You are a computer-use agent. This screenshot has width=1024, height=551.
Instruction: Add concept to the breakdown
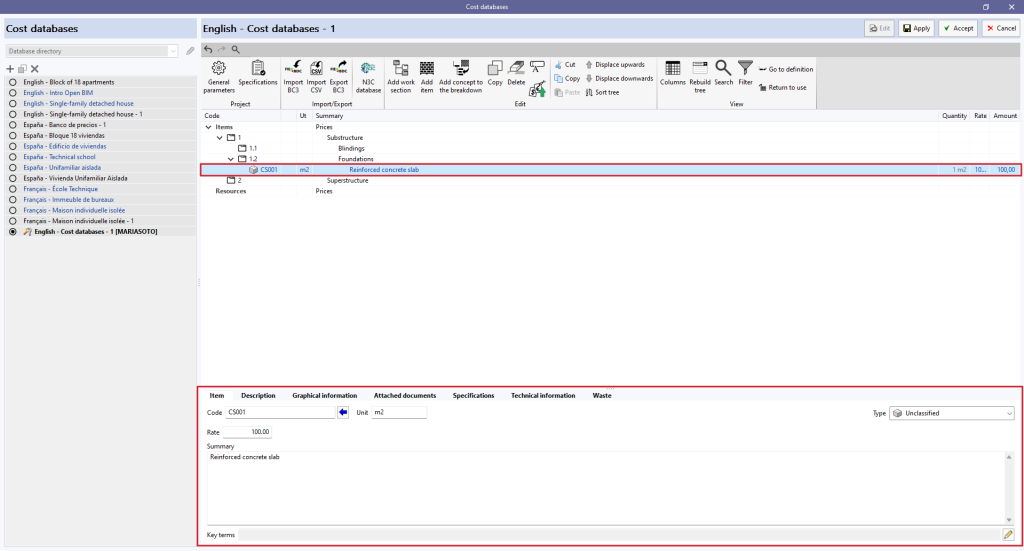click(461, 76)
